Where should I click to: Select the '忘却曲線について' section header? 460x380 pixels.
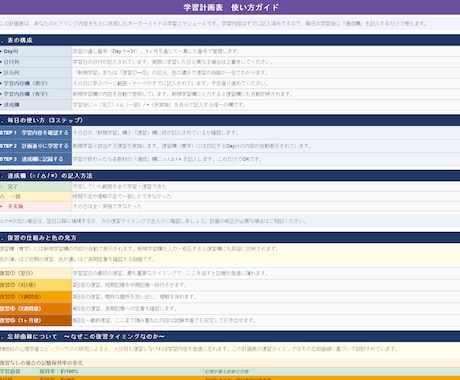230,337
